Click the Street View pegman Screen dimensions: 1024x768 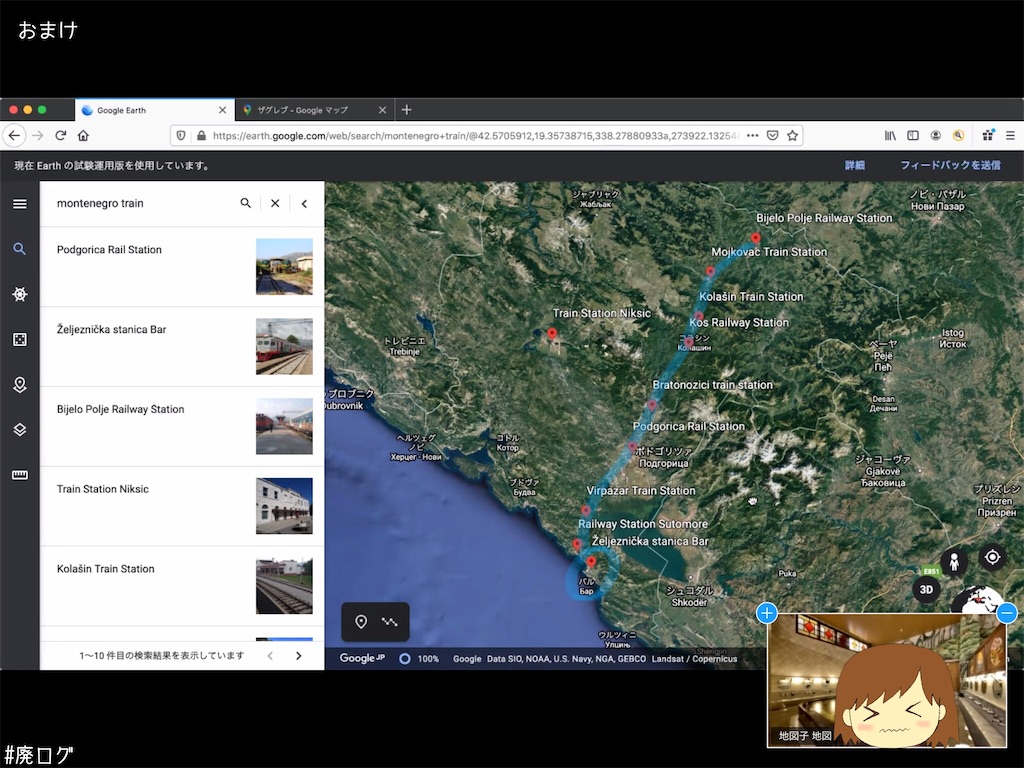954,562
